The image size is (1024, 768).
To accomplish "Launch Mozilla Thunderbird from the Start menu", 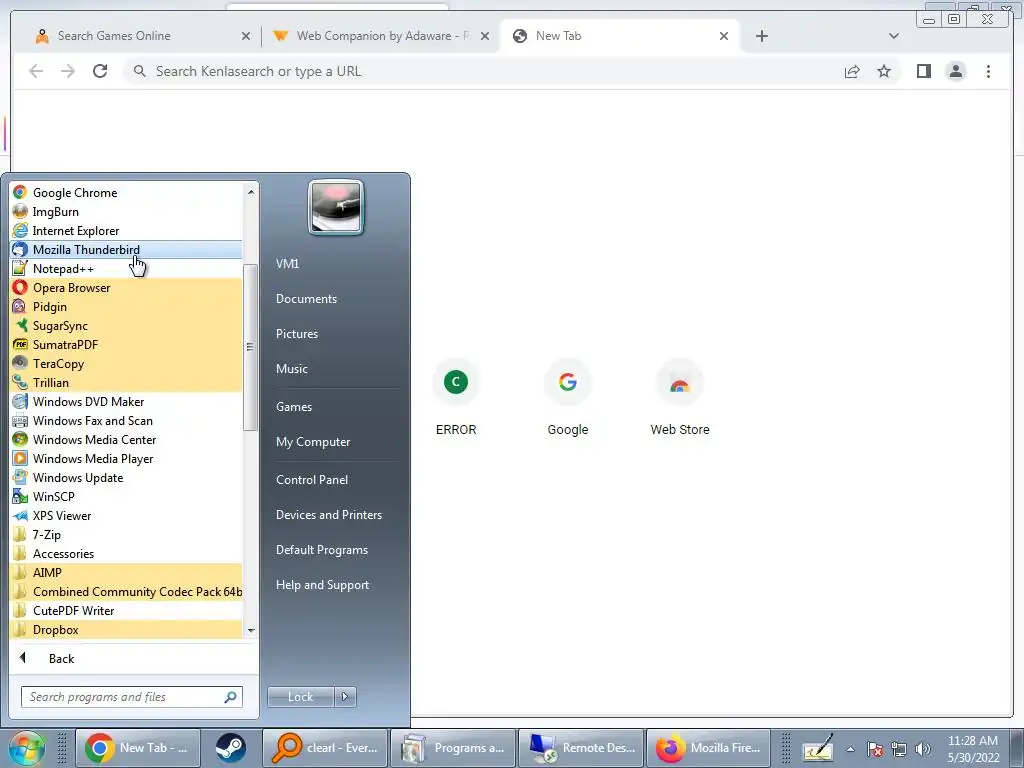I will [127, 249].
